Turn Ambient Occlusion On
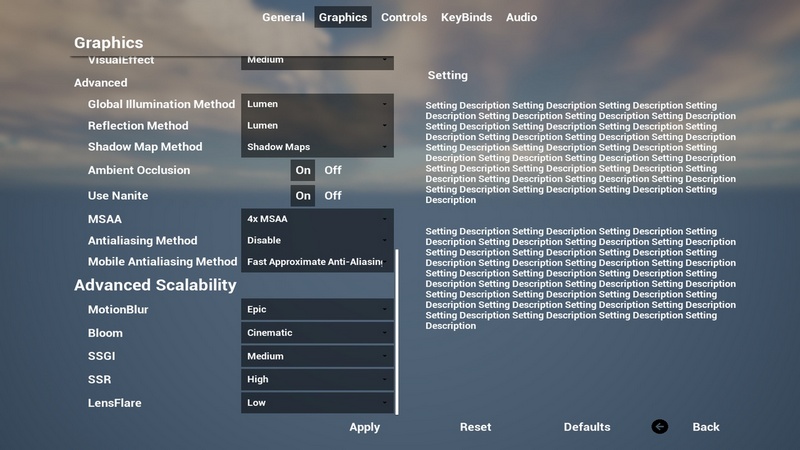800x450 pixels. point(303,170)
